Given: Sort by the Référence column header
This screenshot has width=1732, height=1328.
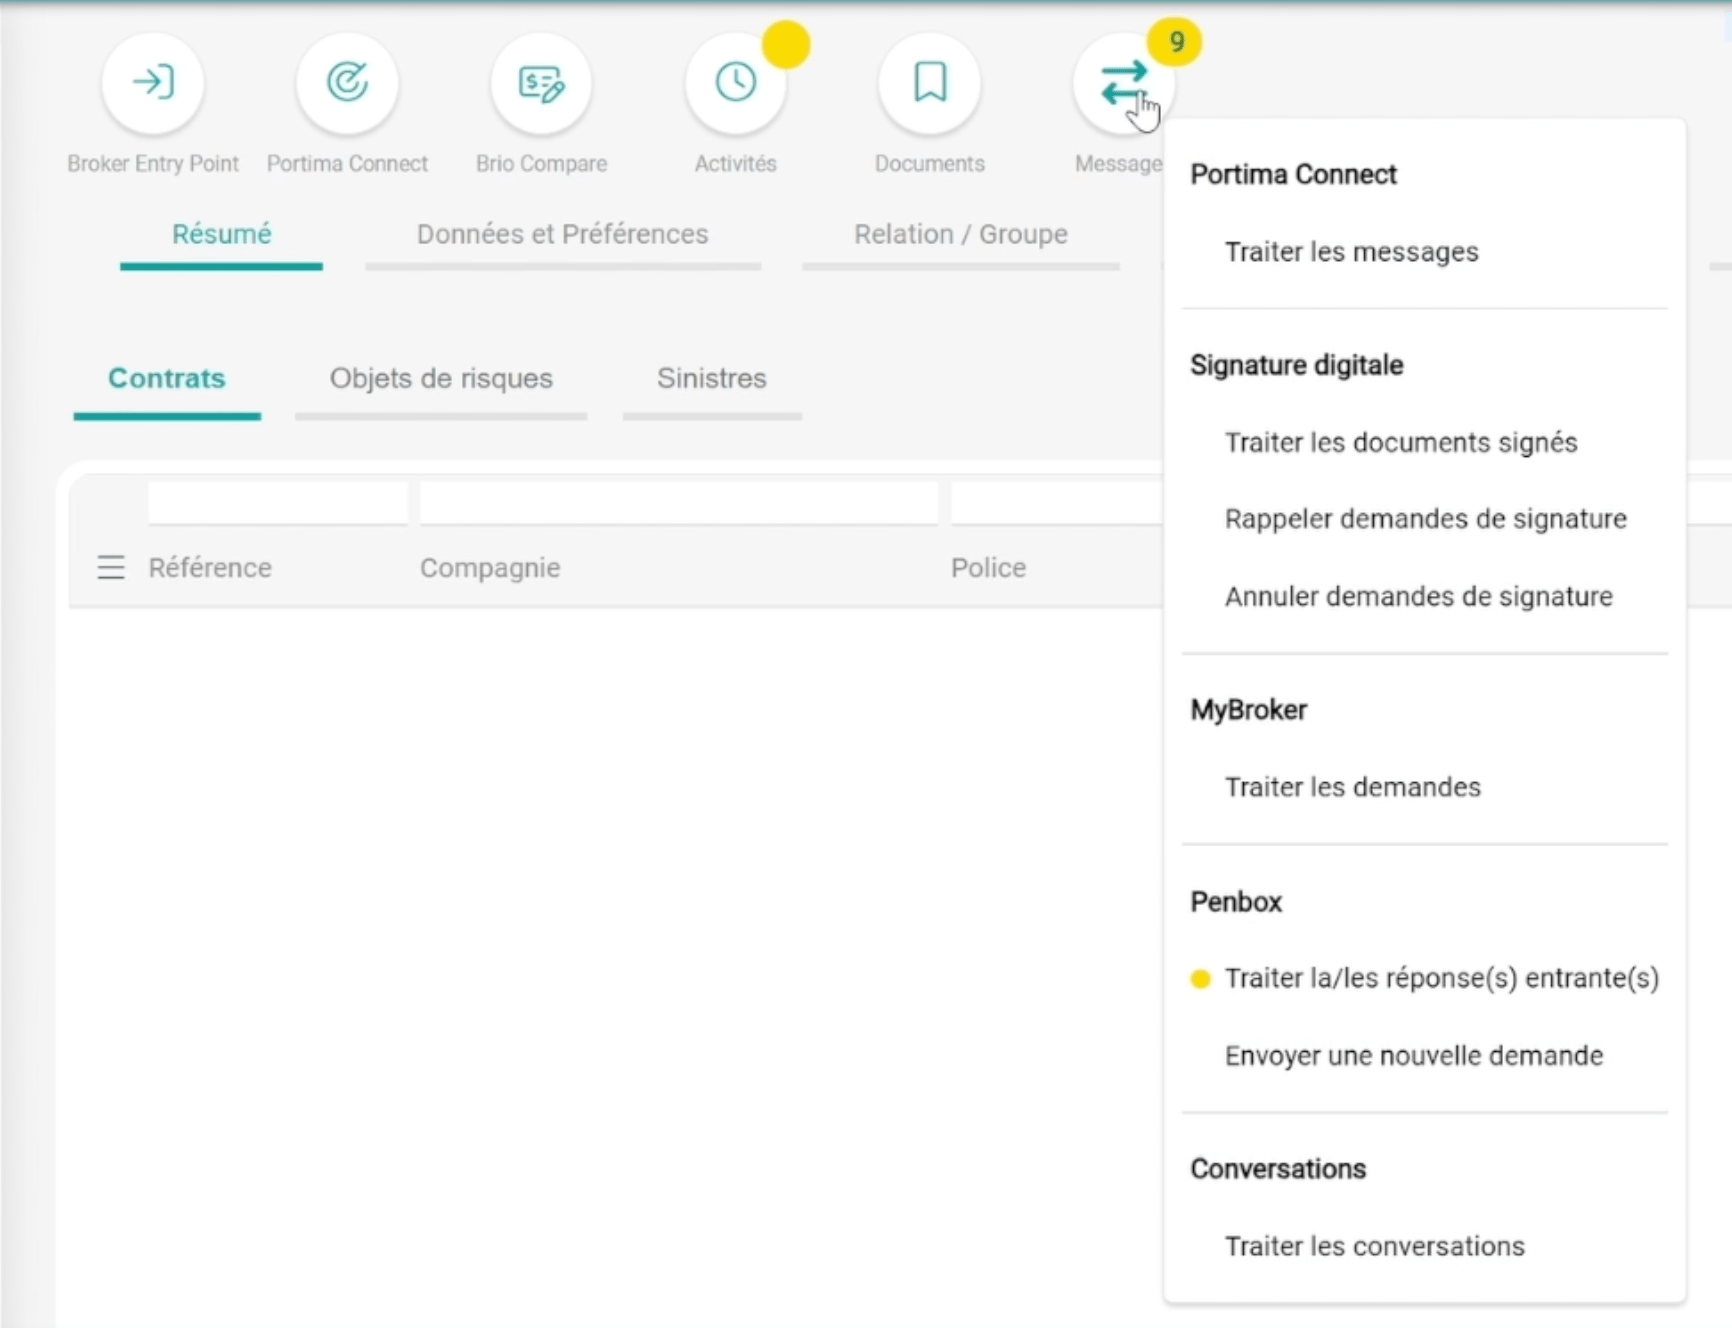Looking at the screenshot, I should coord(210,568).
